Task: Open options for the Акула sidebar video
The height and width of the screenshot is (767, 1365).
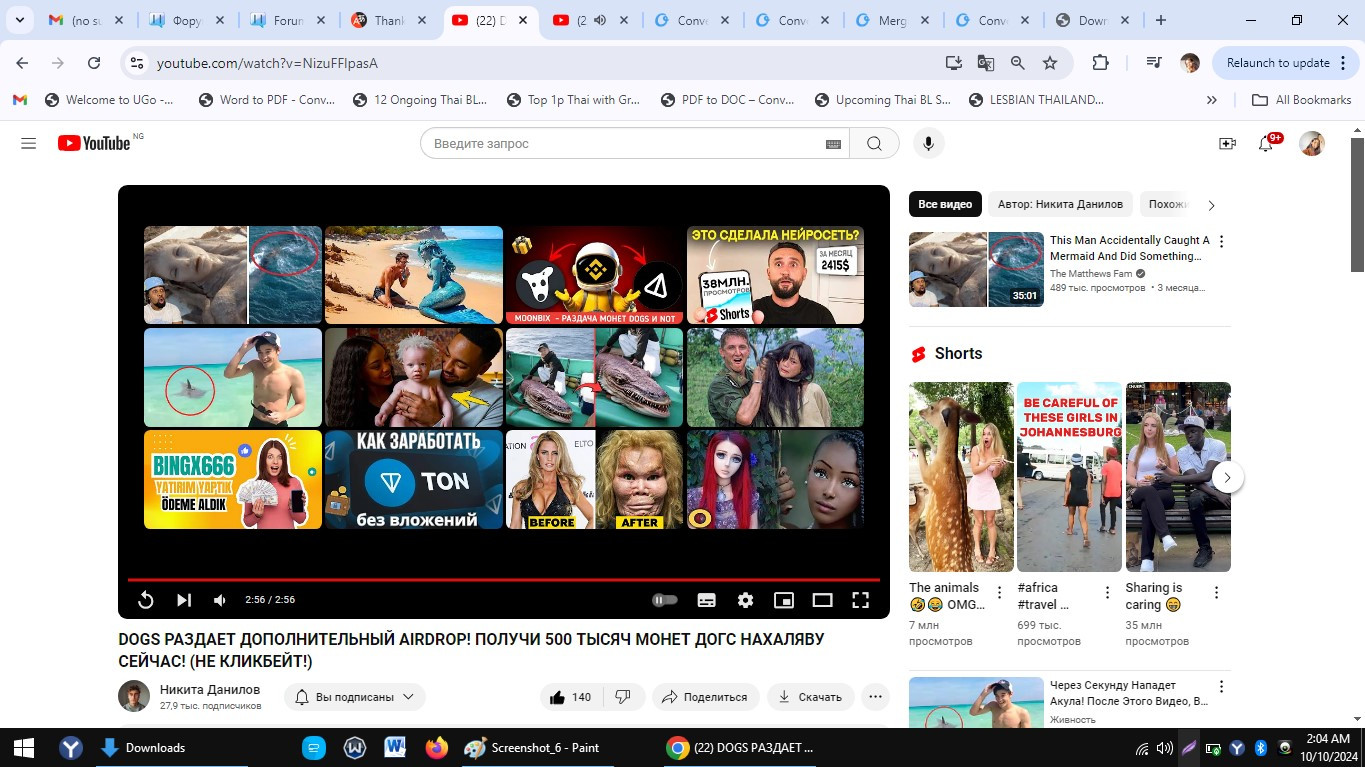Action: click(x=1220, y=687)
